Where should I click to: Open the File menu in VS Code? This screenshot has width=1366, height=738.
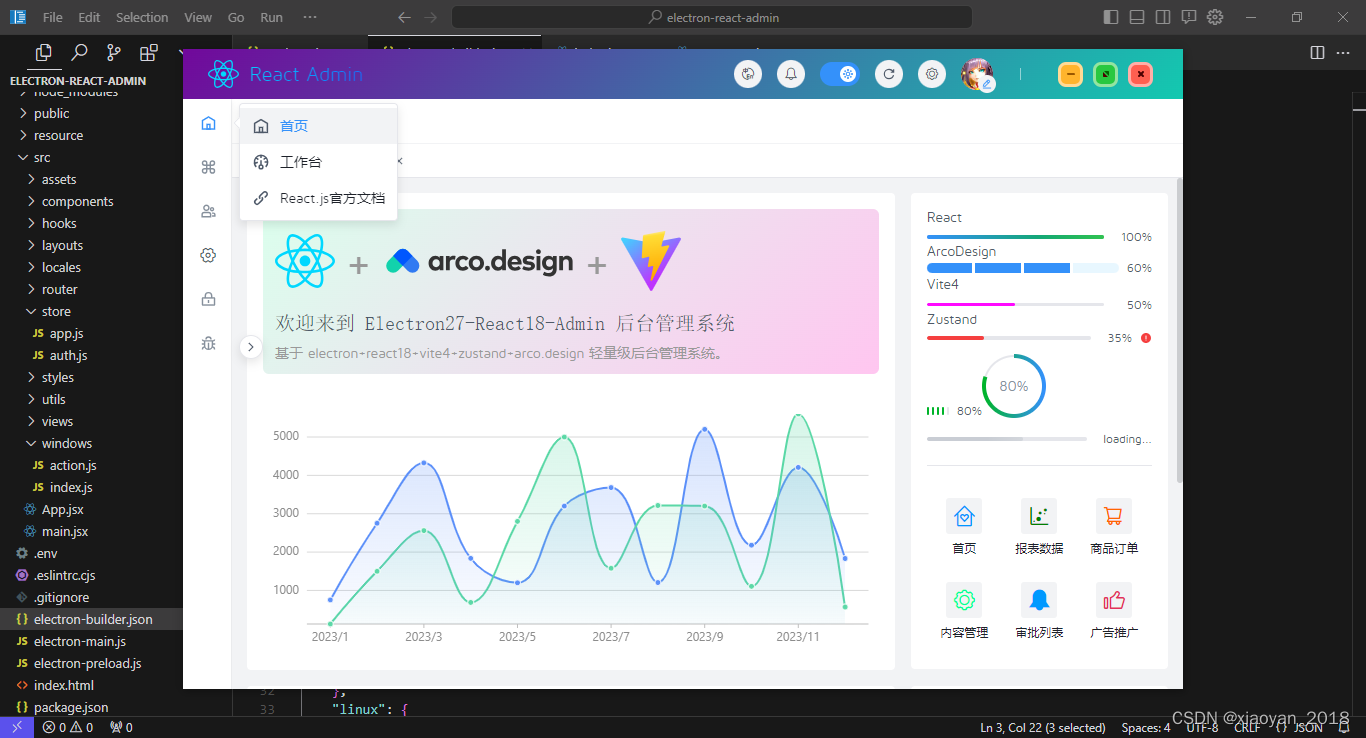[x=52, y=17]
